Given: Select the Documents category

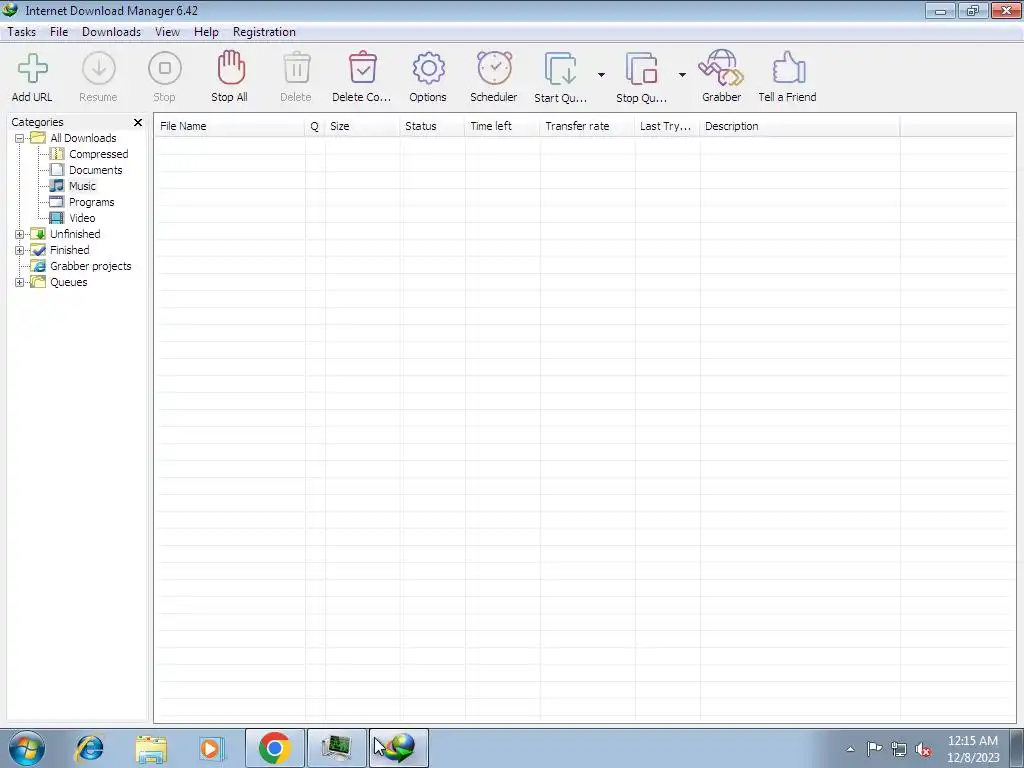Looking at the screenshot, I should point(95,170).
